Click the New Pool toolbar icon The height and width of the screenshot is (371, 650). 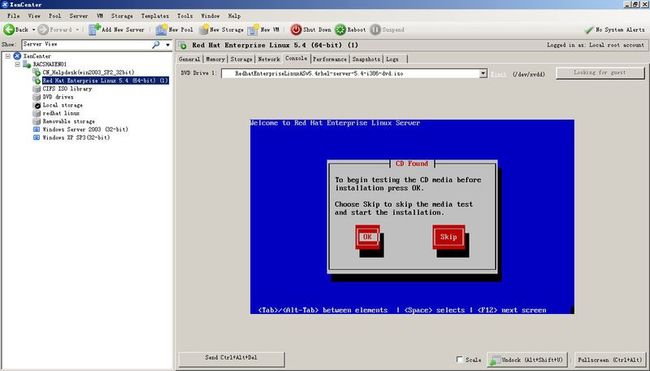[161, 29]
